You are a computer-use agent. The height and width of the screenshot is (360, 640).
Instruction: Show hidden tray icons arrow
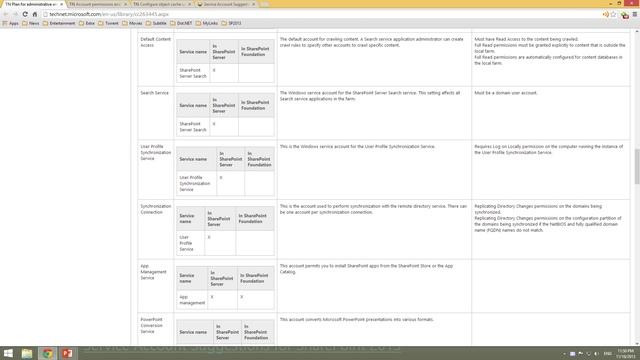click(564, 354)
